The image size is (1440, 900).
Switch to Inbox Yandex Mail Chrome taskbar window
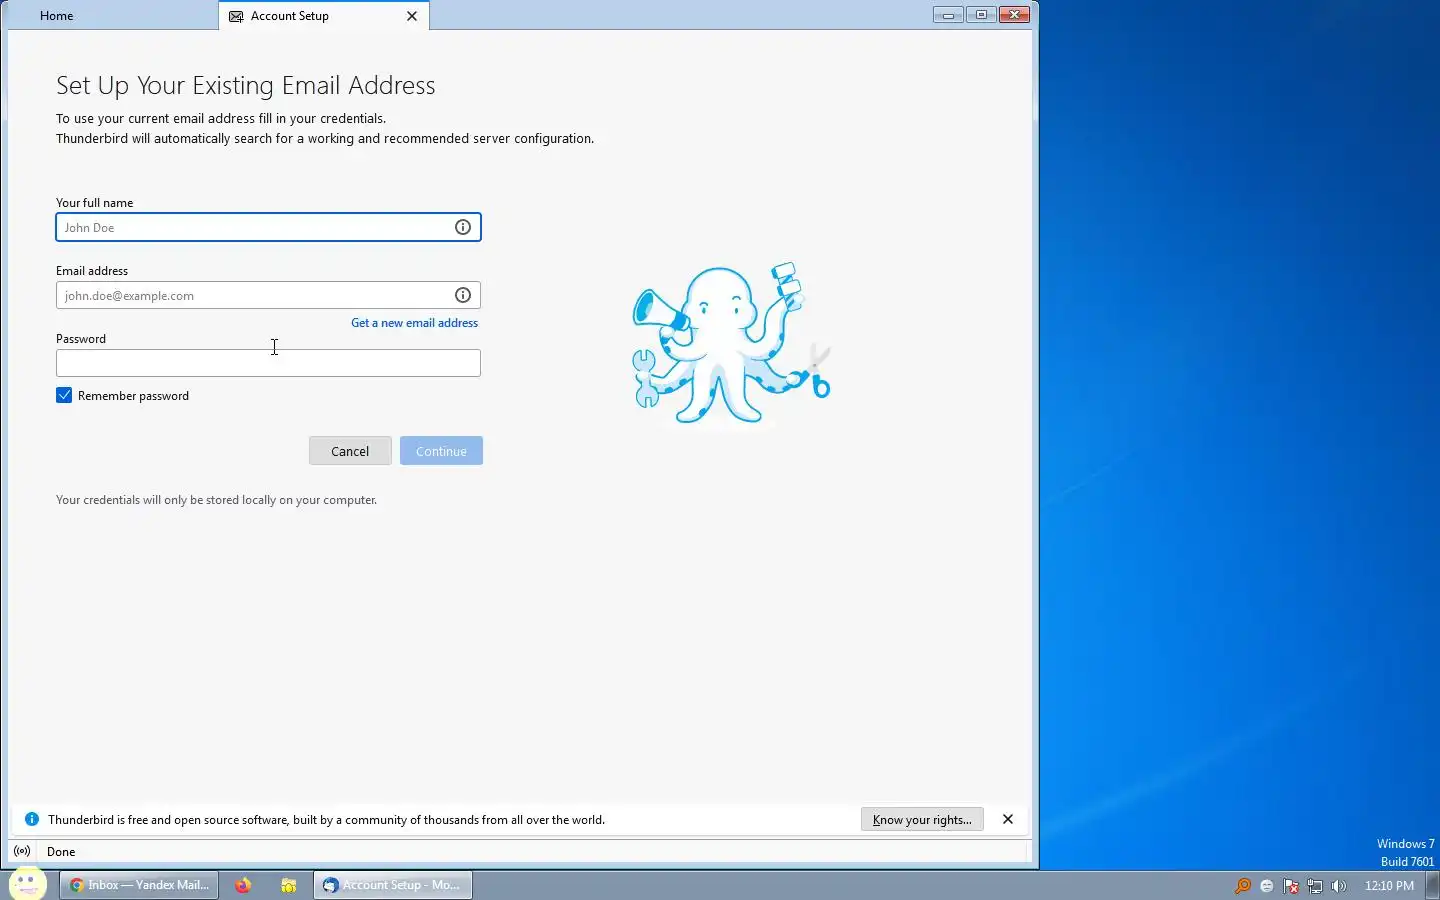[x=139, y=885]
